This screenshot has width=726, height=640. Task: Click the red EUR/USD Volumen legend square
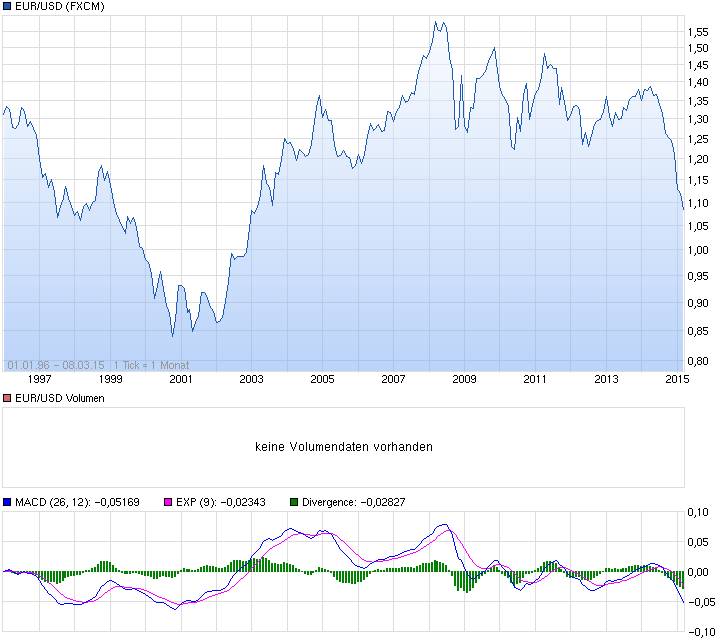pos(8,398)
